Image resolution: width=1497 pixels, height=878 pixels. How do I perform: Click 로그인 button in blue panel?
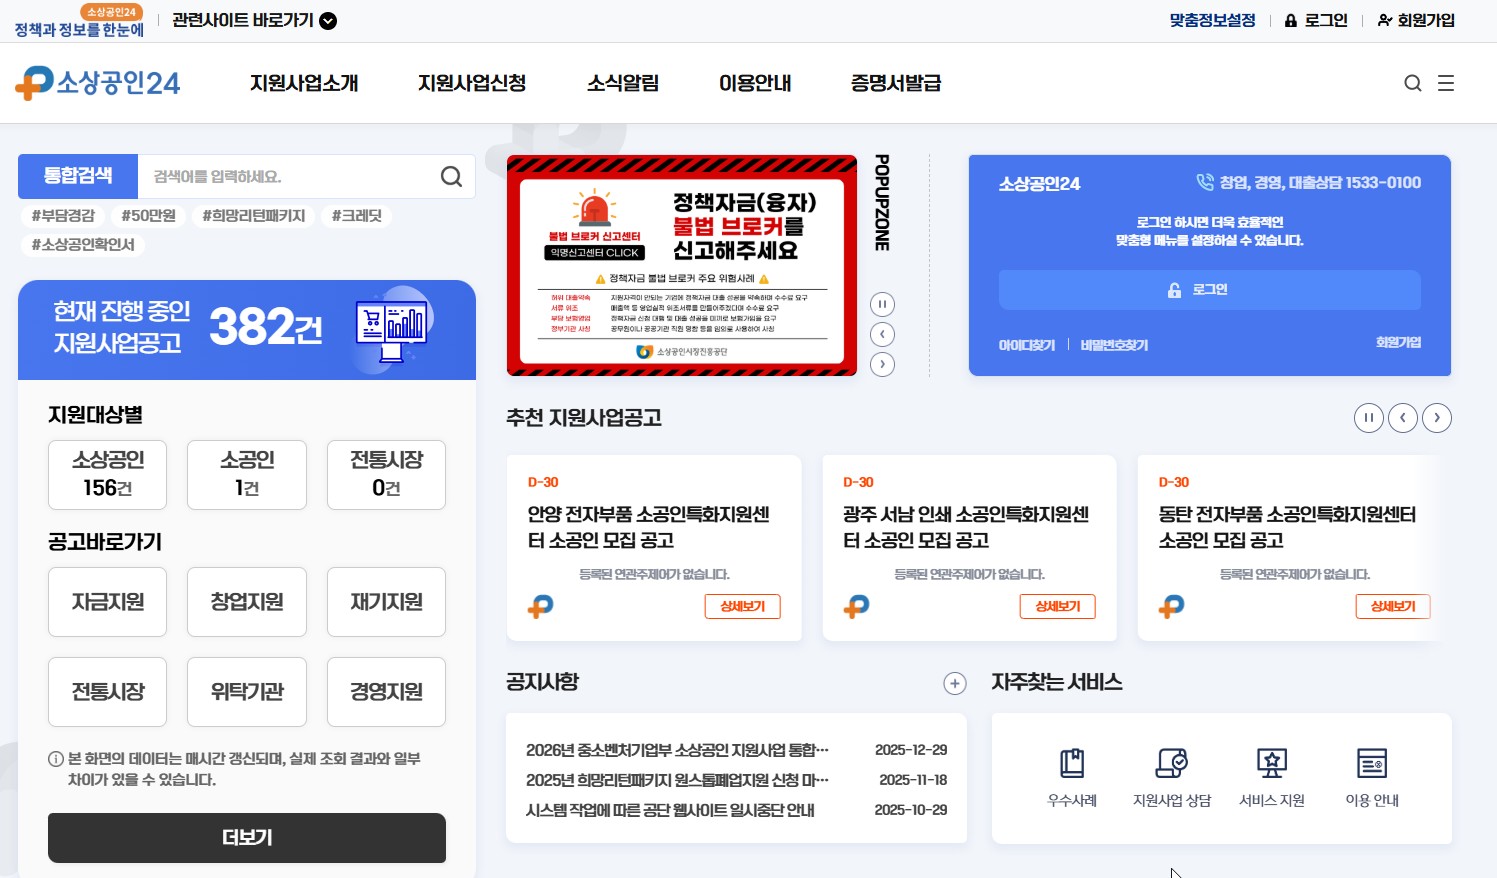(x=1210, y=290)
